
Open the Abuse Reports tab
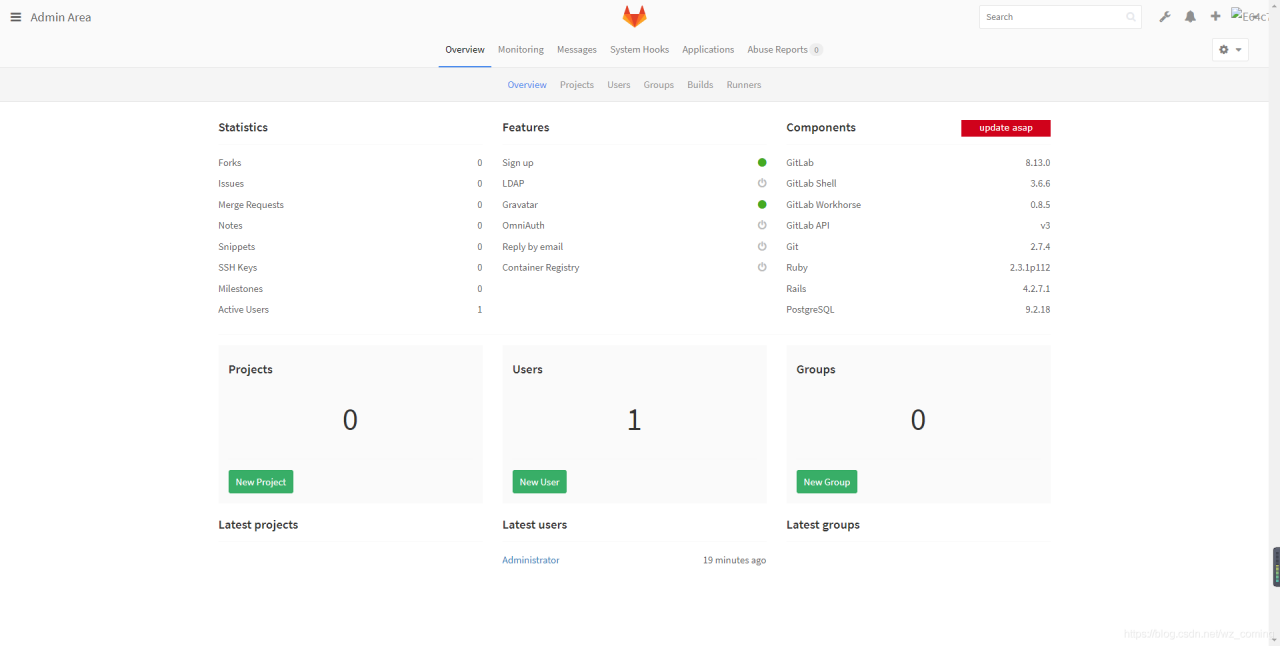[x=785, y=49]
